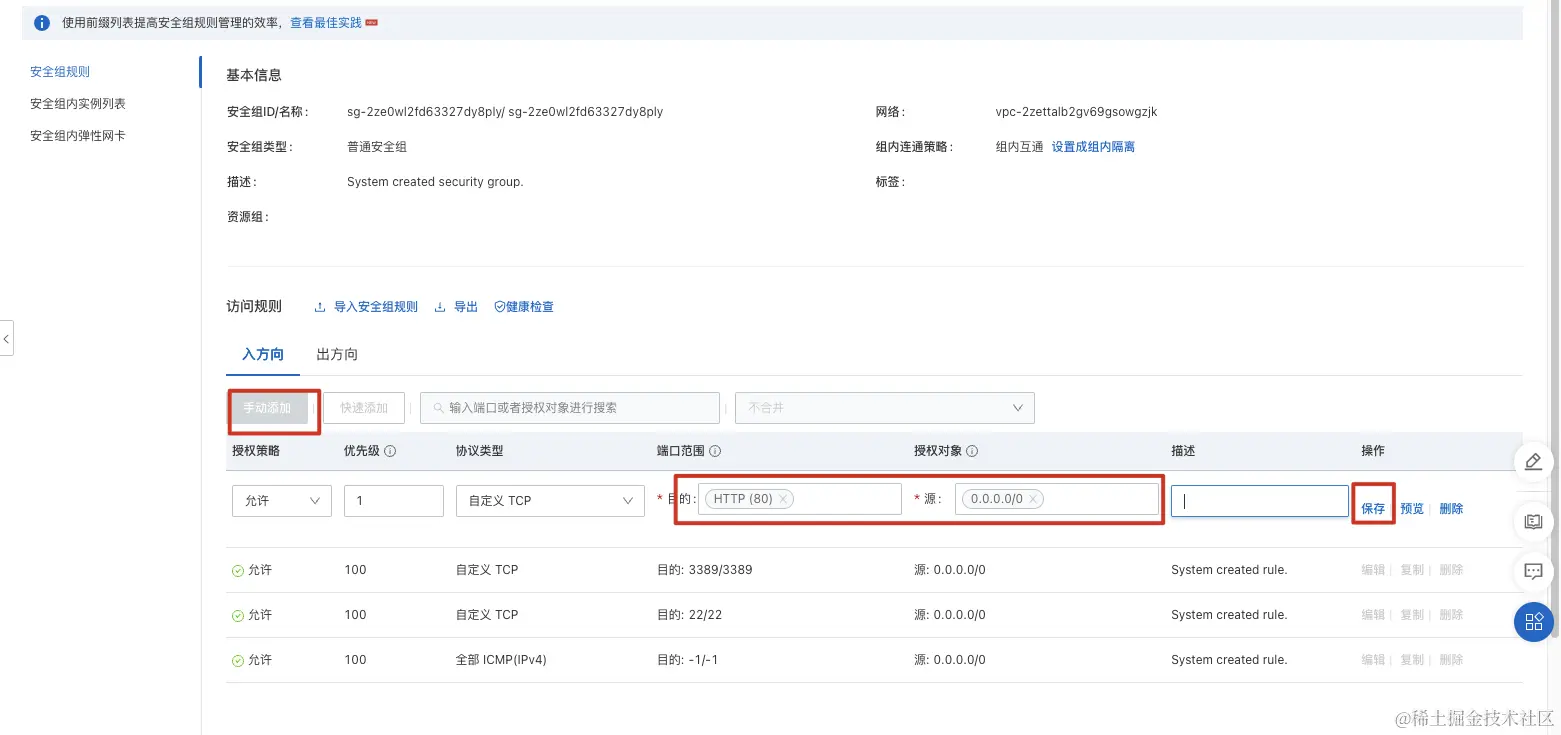This screenshot has width=1561, height=735.
Task: Click the empty 描述 description field
Action: (1260, 501)
